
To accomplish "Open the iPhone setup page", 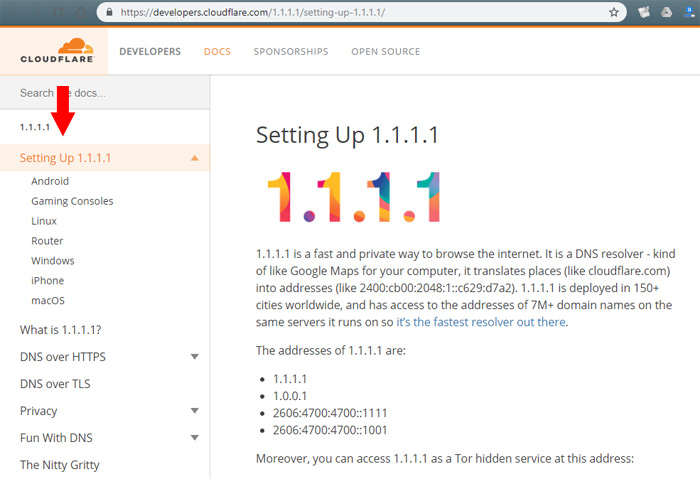I will click(x=47, y=281).
